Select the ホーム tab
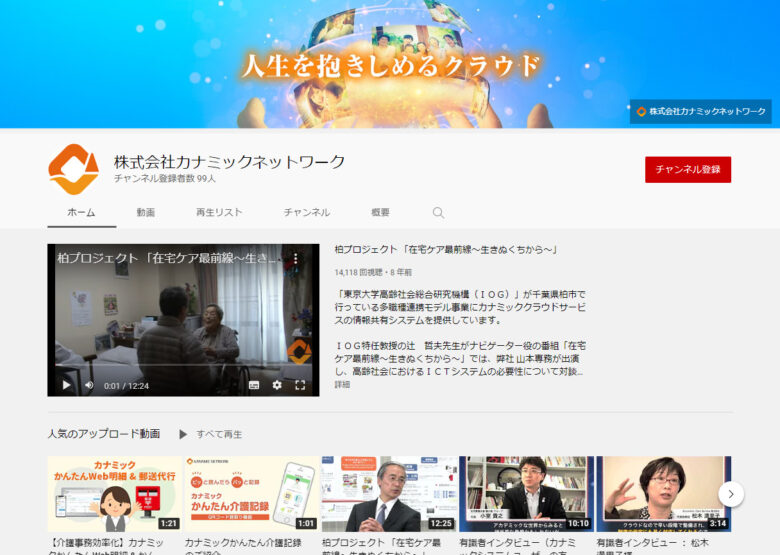 (82, 212)
